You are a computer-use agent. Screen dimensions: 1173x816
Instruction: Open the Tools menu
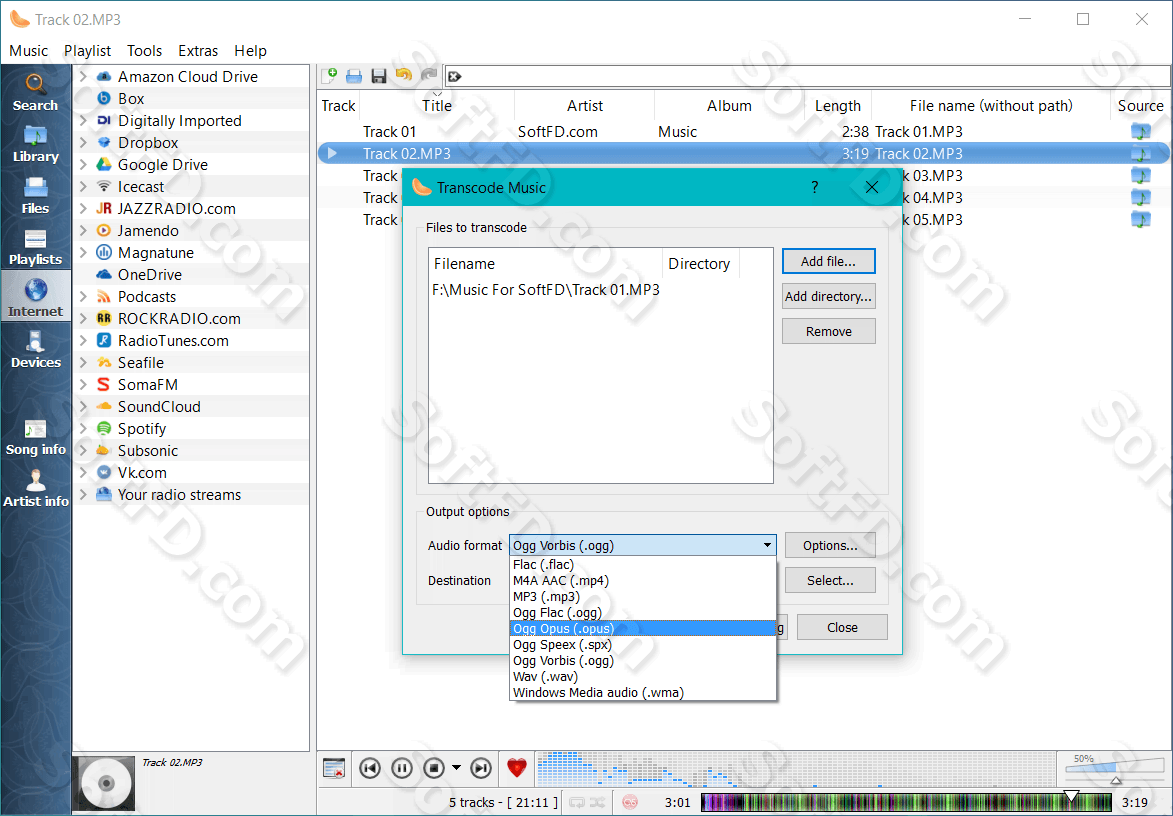click(x=144, y=51)
